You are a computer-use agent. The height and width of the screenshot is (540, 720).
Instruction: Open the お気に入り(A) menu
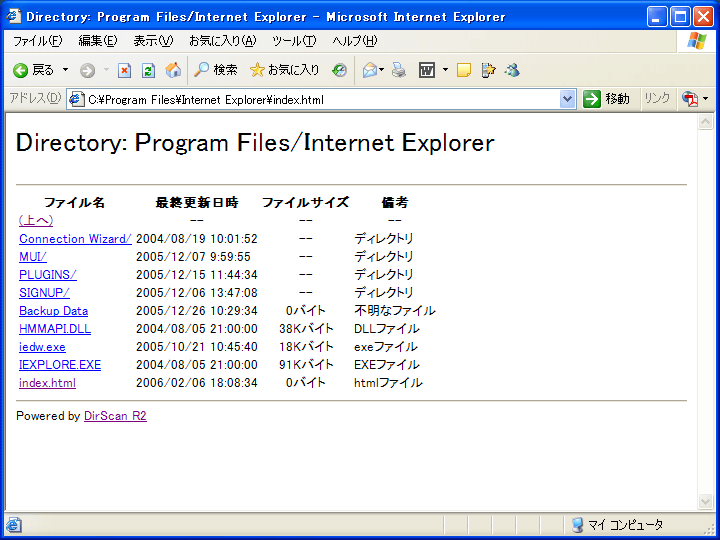point(223,41)
